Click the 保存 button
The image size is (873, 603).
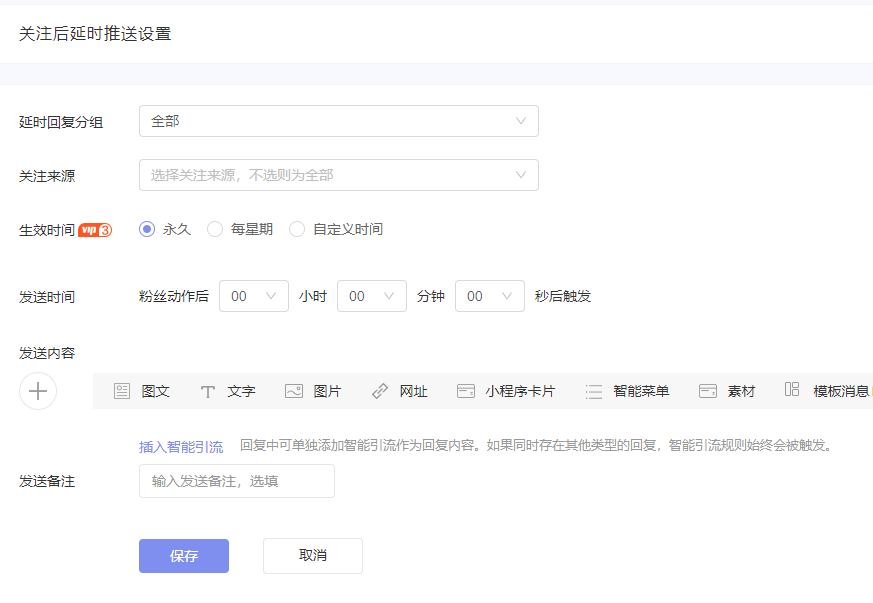click(x=184, y=556)
